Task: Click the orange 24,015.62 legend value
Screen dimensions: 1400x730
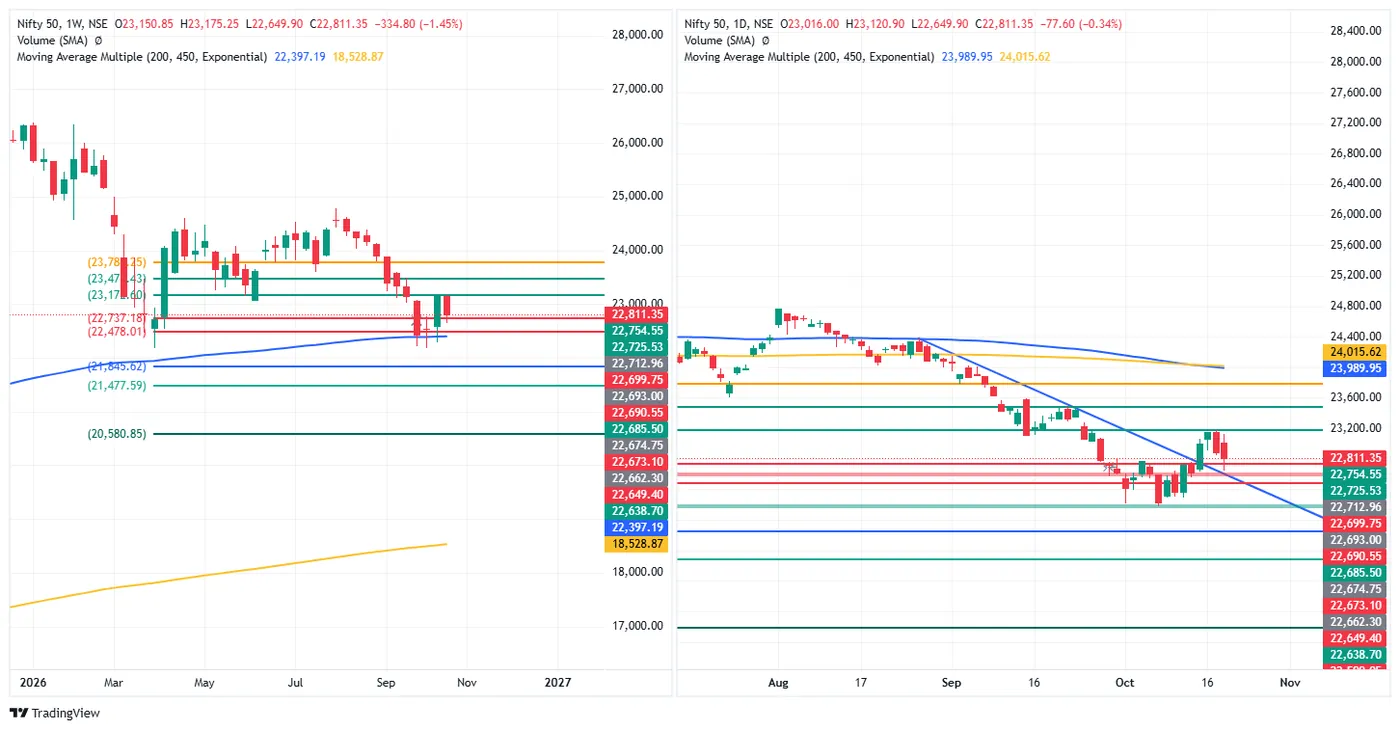Action: click(x=1024, y=57)
